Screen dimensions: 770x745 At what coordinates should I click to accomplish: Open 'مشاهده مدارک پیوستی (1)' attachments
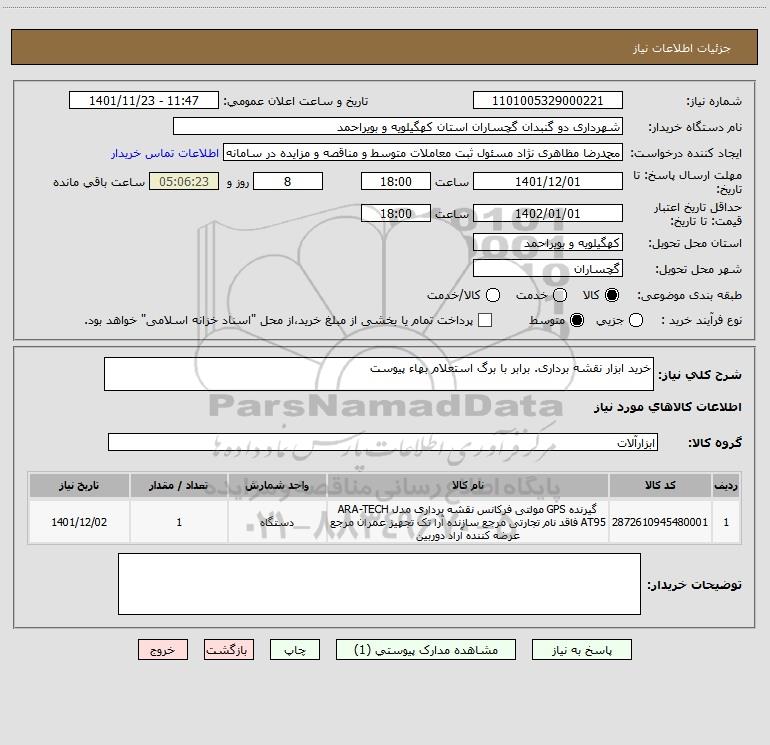click(x=426, y=650)
